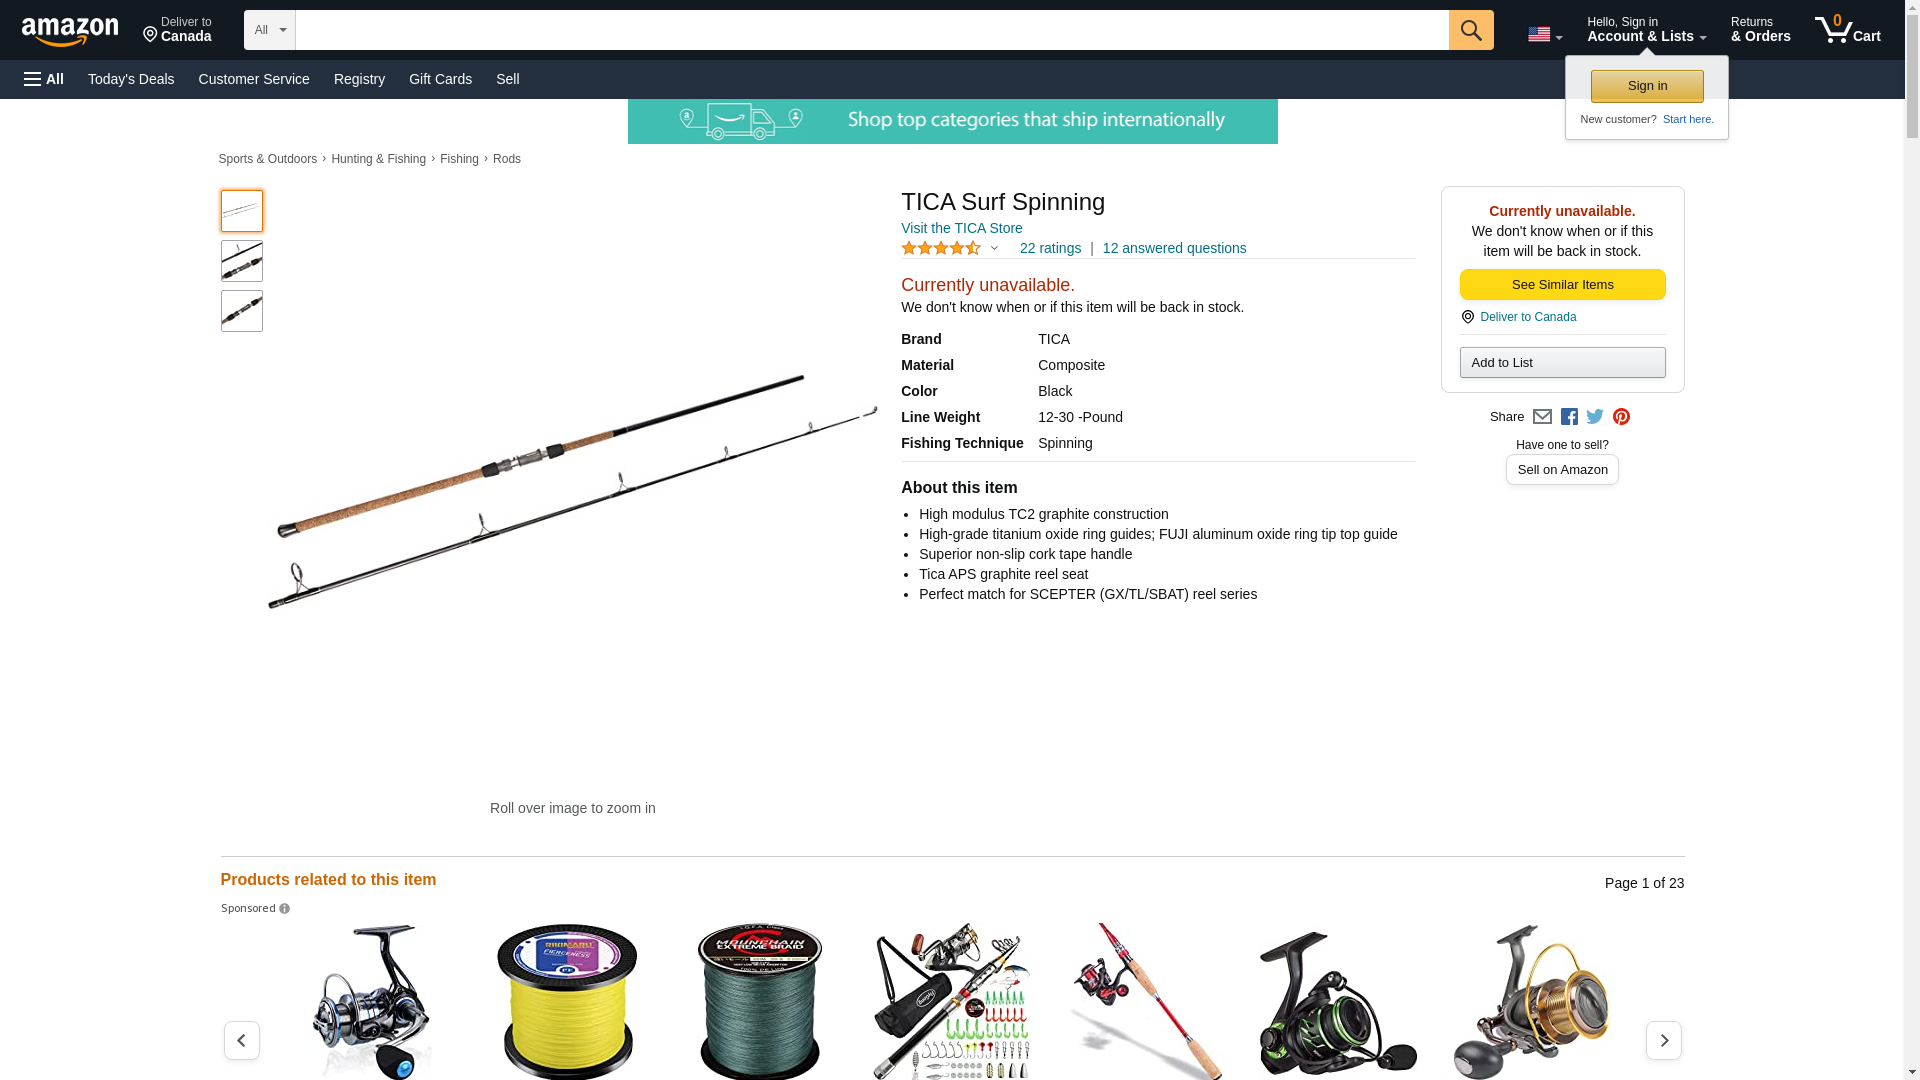
Task: Open Gift Cards nav item
Action: (440, 79)
